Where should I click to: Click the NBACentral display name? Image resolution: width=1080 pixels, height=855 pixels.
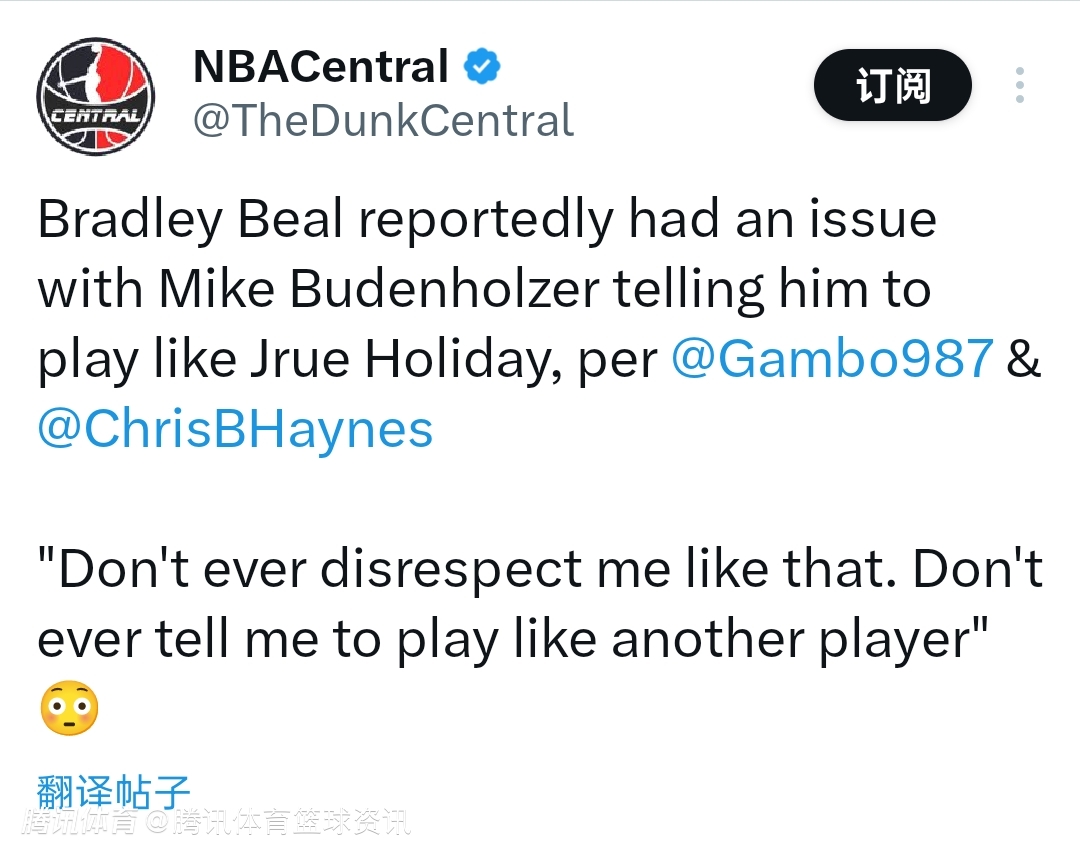coord(320,68)
